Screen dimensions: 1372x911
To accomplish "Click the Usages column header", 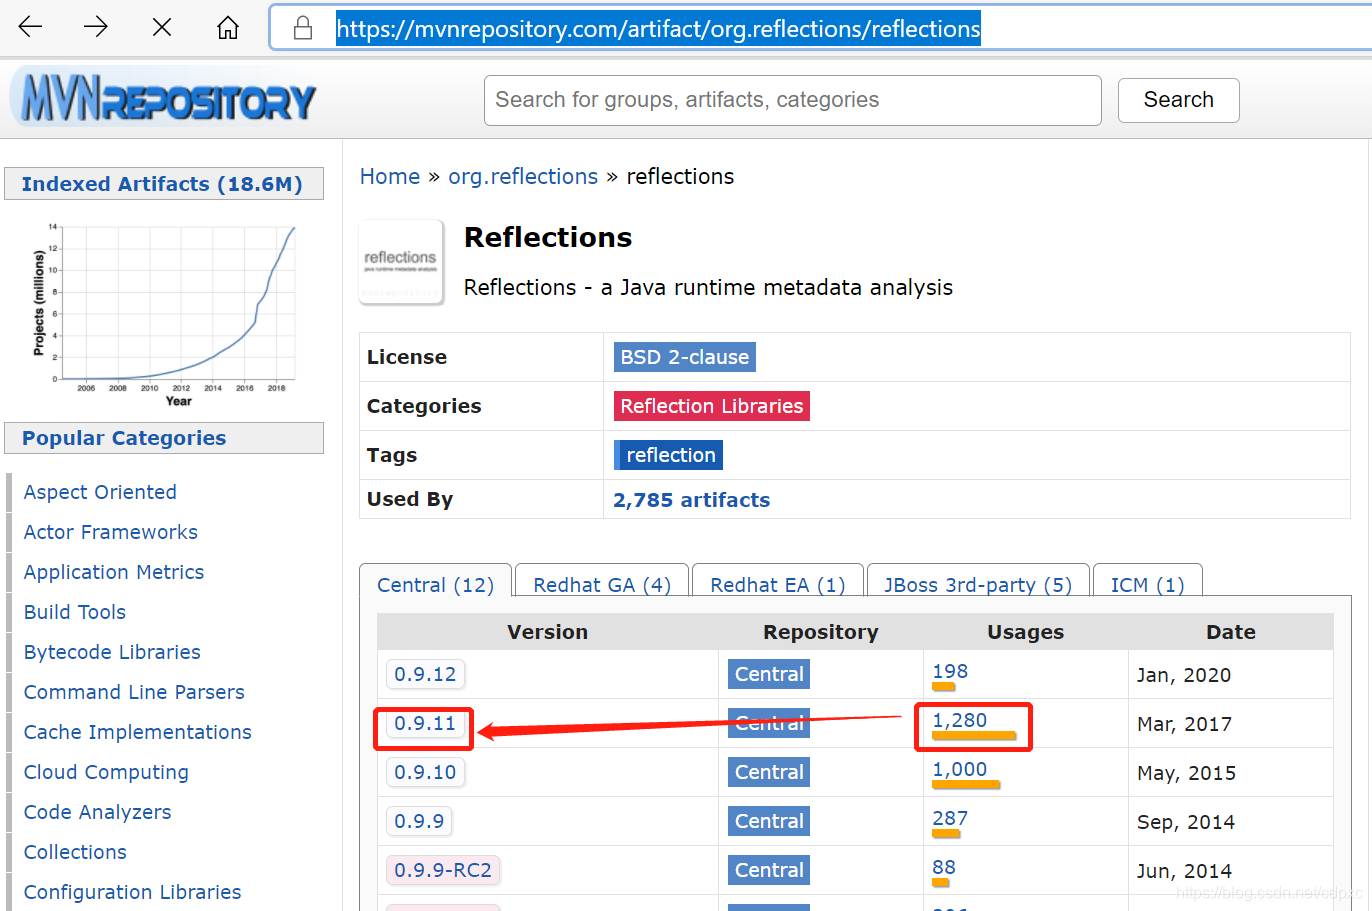I will pyautogui.click(x=1025, y=632).
